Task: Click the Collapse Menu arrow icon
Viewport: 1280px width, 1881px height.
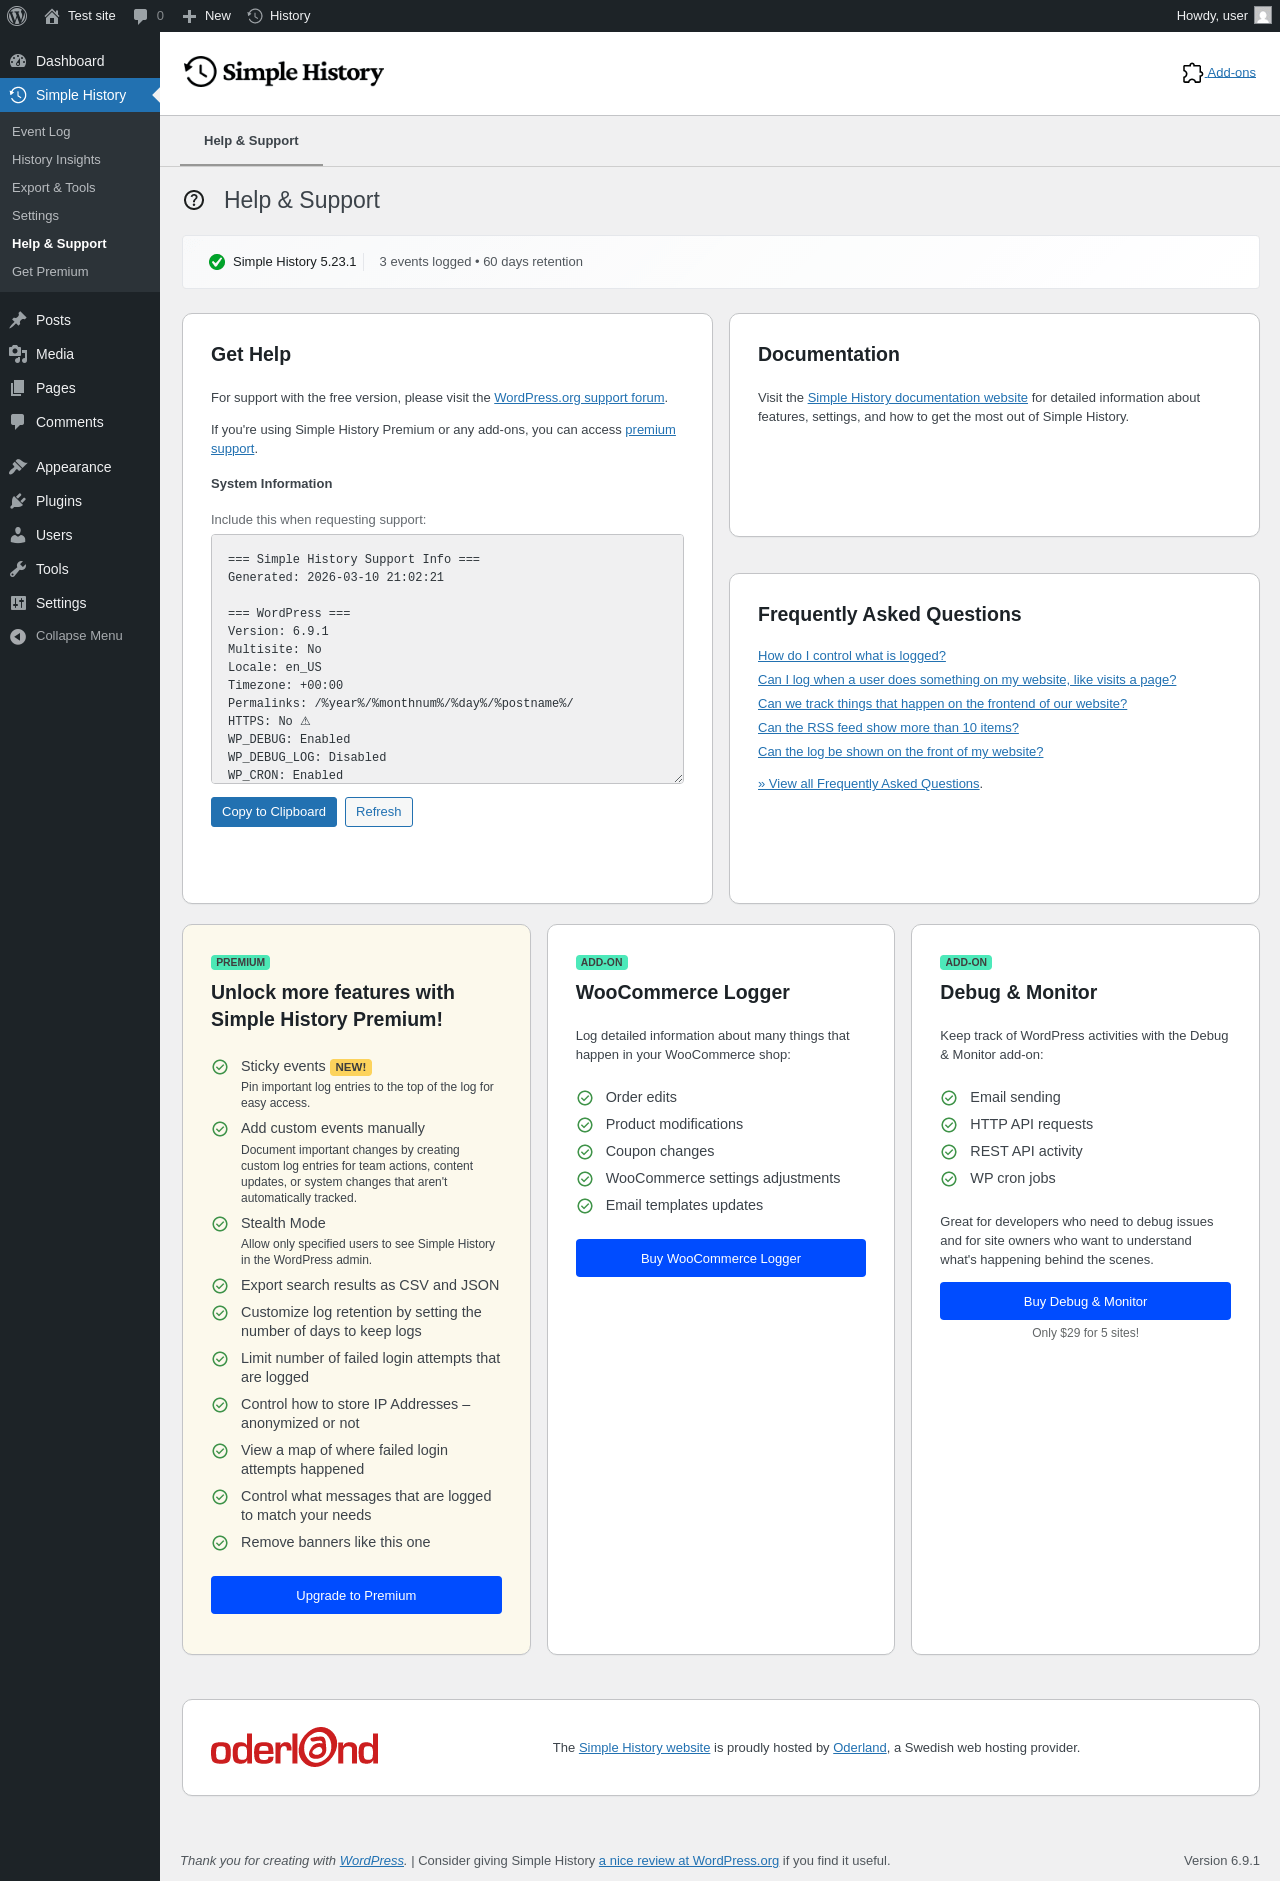Action: (18, 636)
